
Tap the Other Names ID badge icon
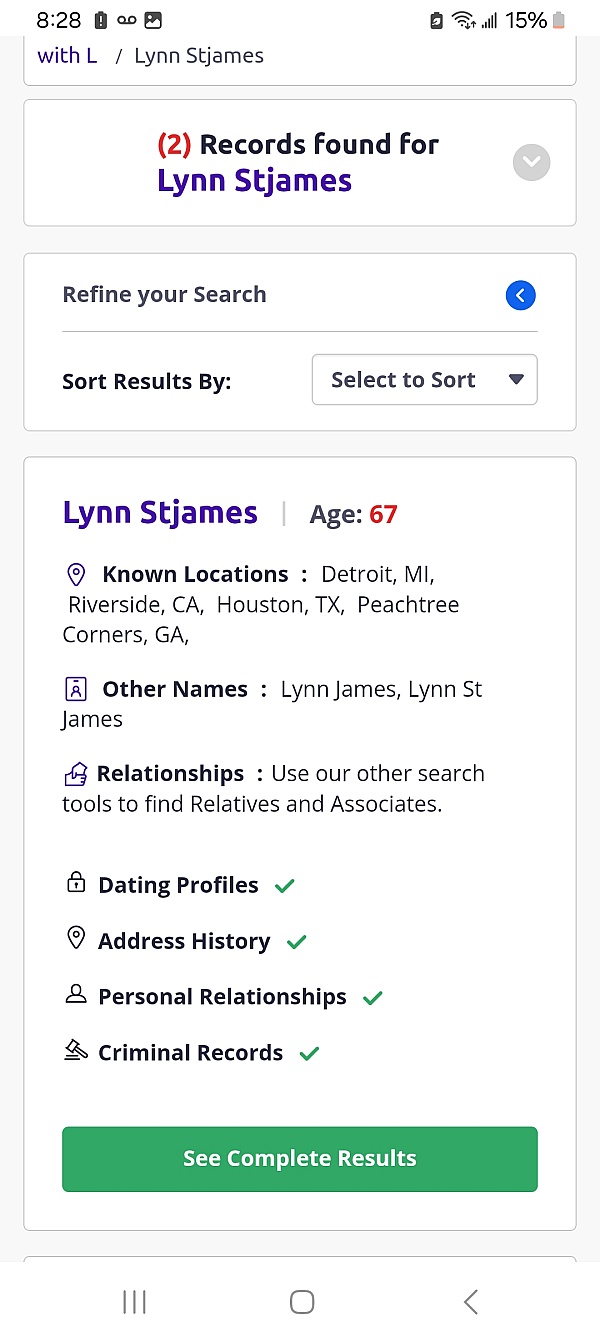75,689
